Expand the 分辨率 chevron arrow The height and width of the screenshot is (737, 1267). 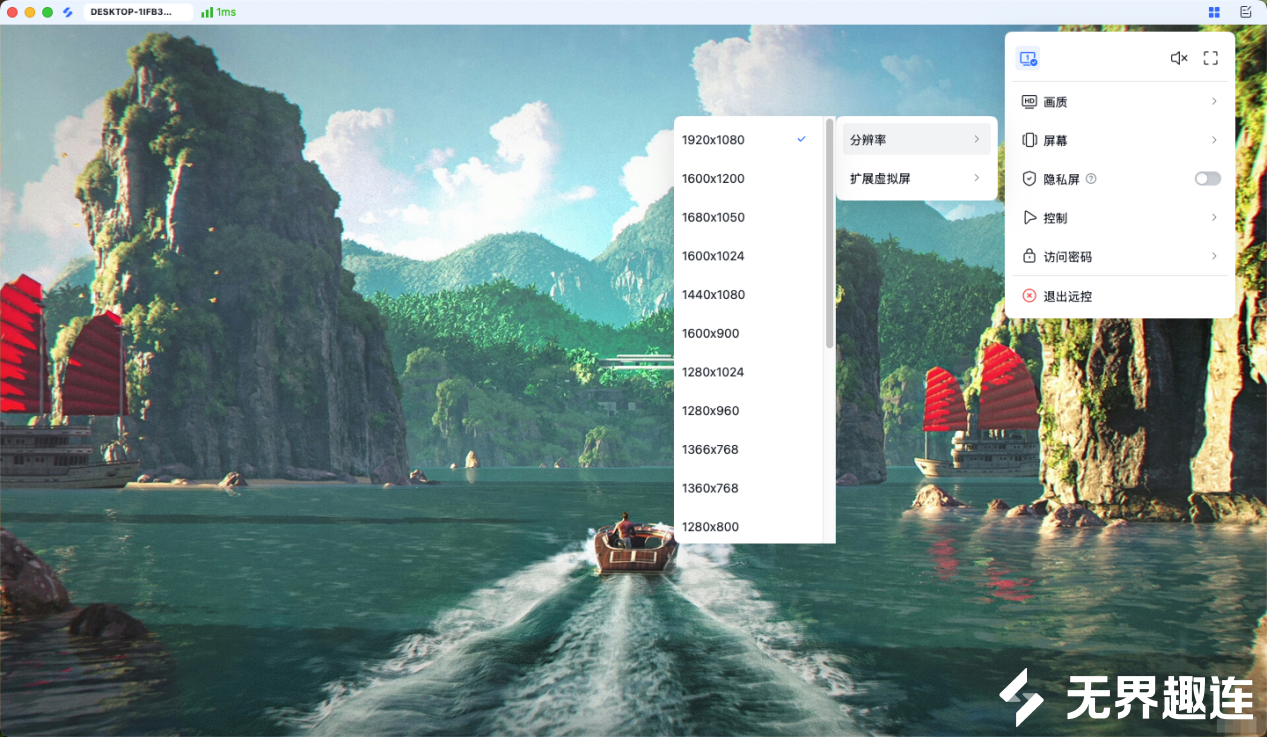(x=976, y=139)
